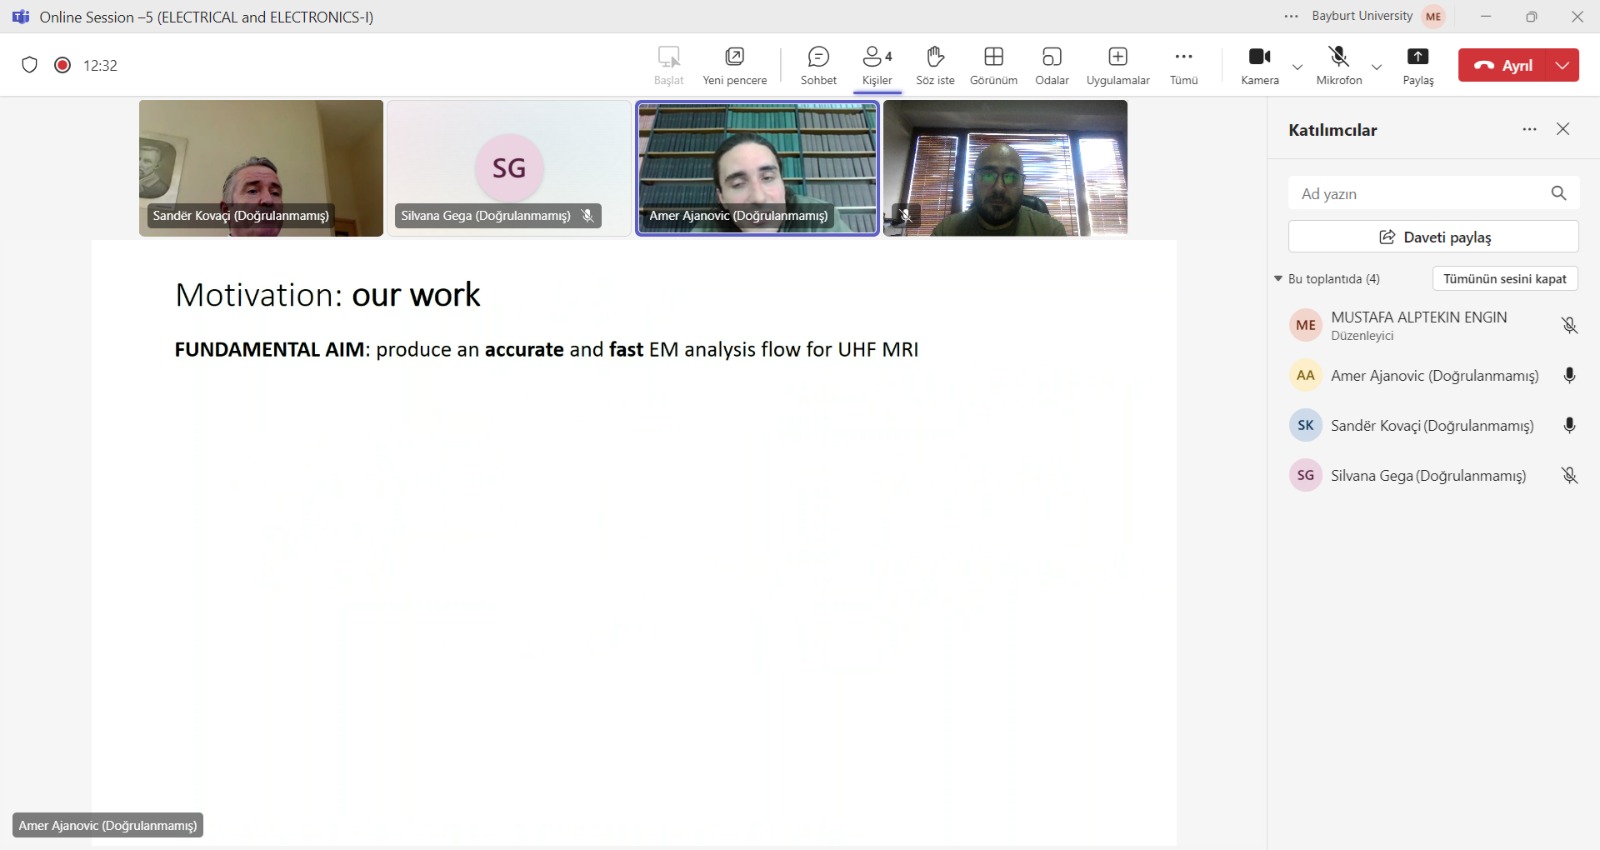1600x850 pixels.
Task: Select Sandër Kovaçi's video thumbnail
Action: pyautogui.click(x=261, y=167)
